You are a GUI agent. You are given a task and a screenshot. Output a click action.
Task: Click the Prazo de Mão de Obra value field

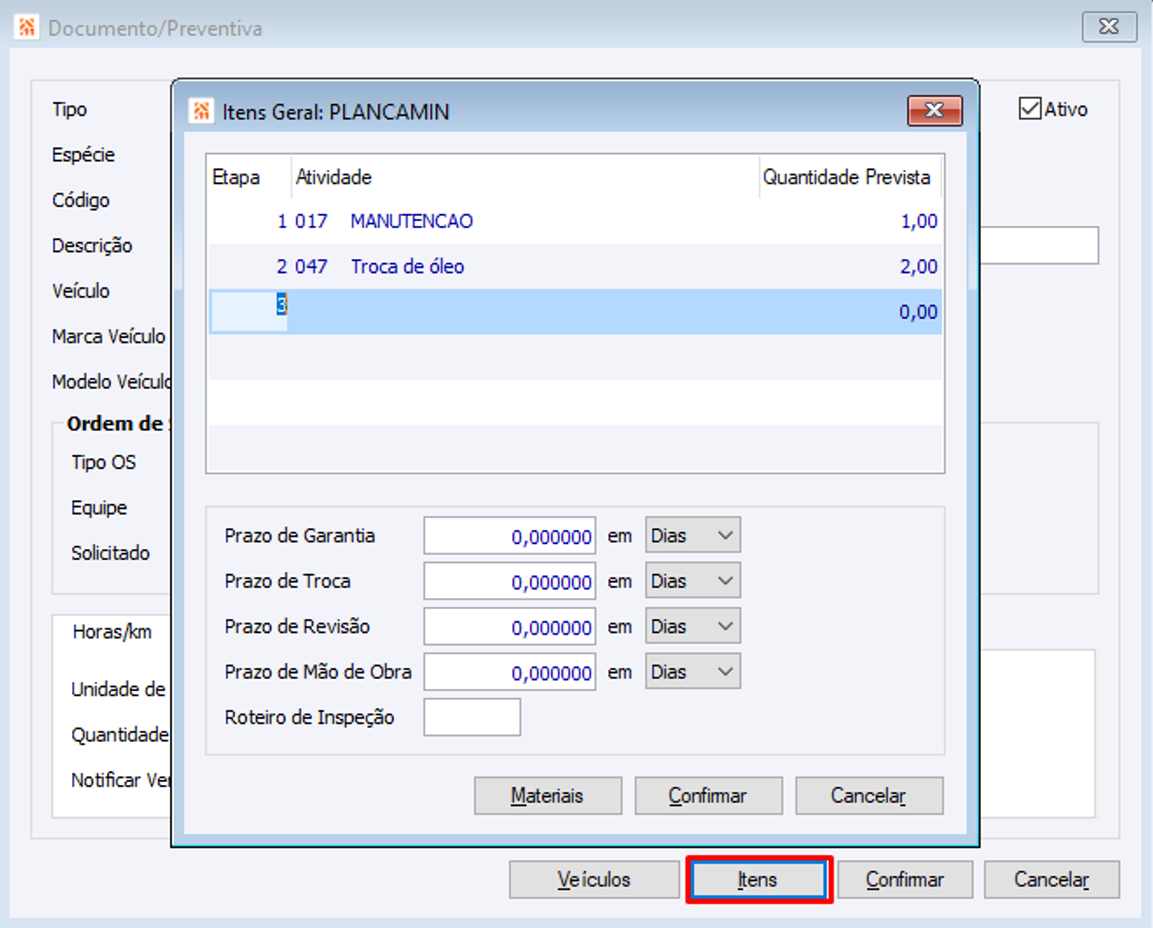510,672
